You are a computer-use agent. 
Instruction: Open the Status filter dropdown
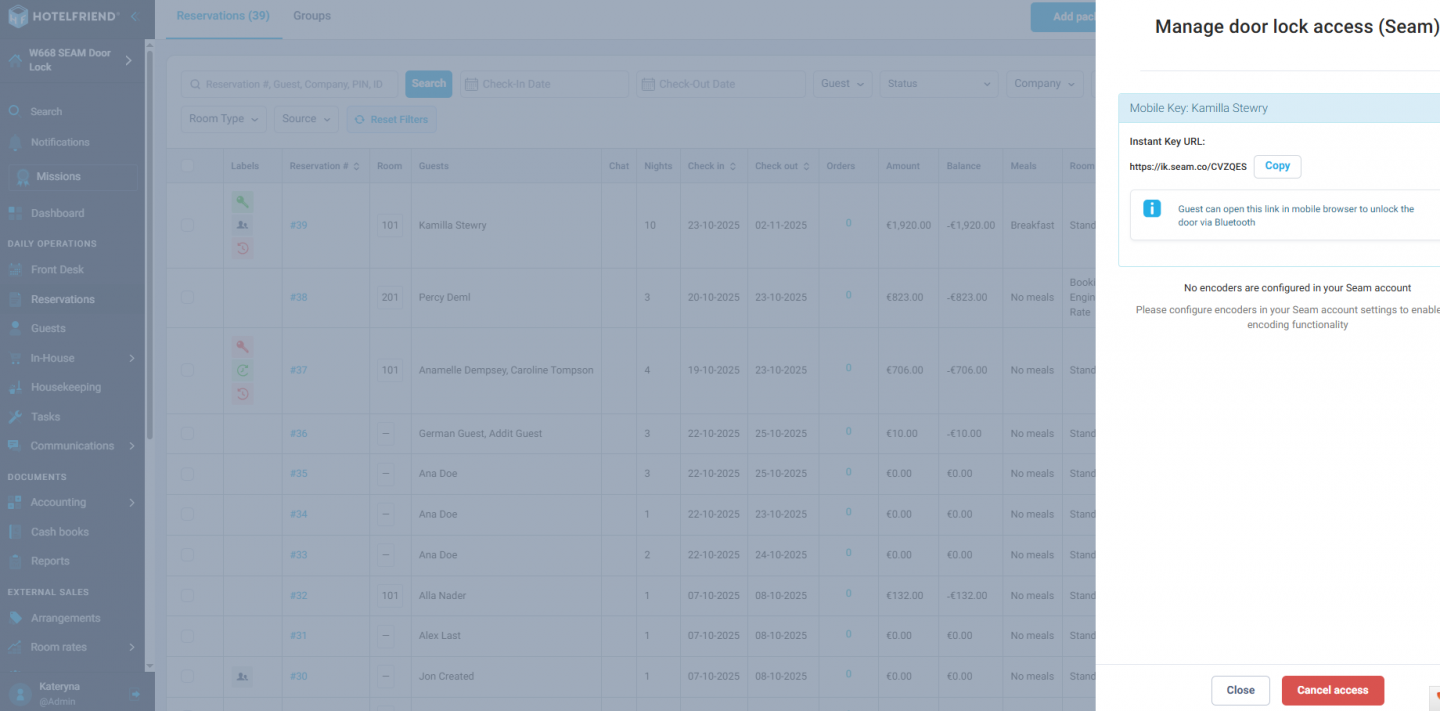click(x=939, y=84)
